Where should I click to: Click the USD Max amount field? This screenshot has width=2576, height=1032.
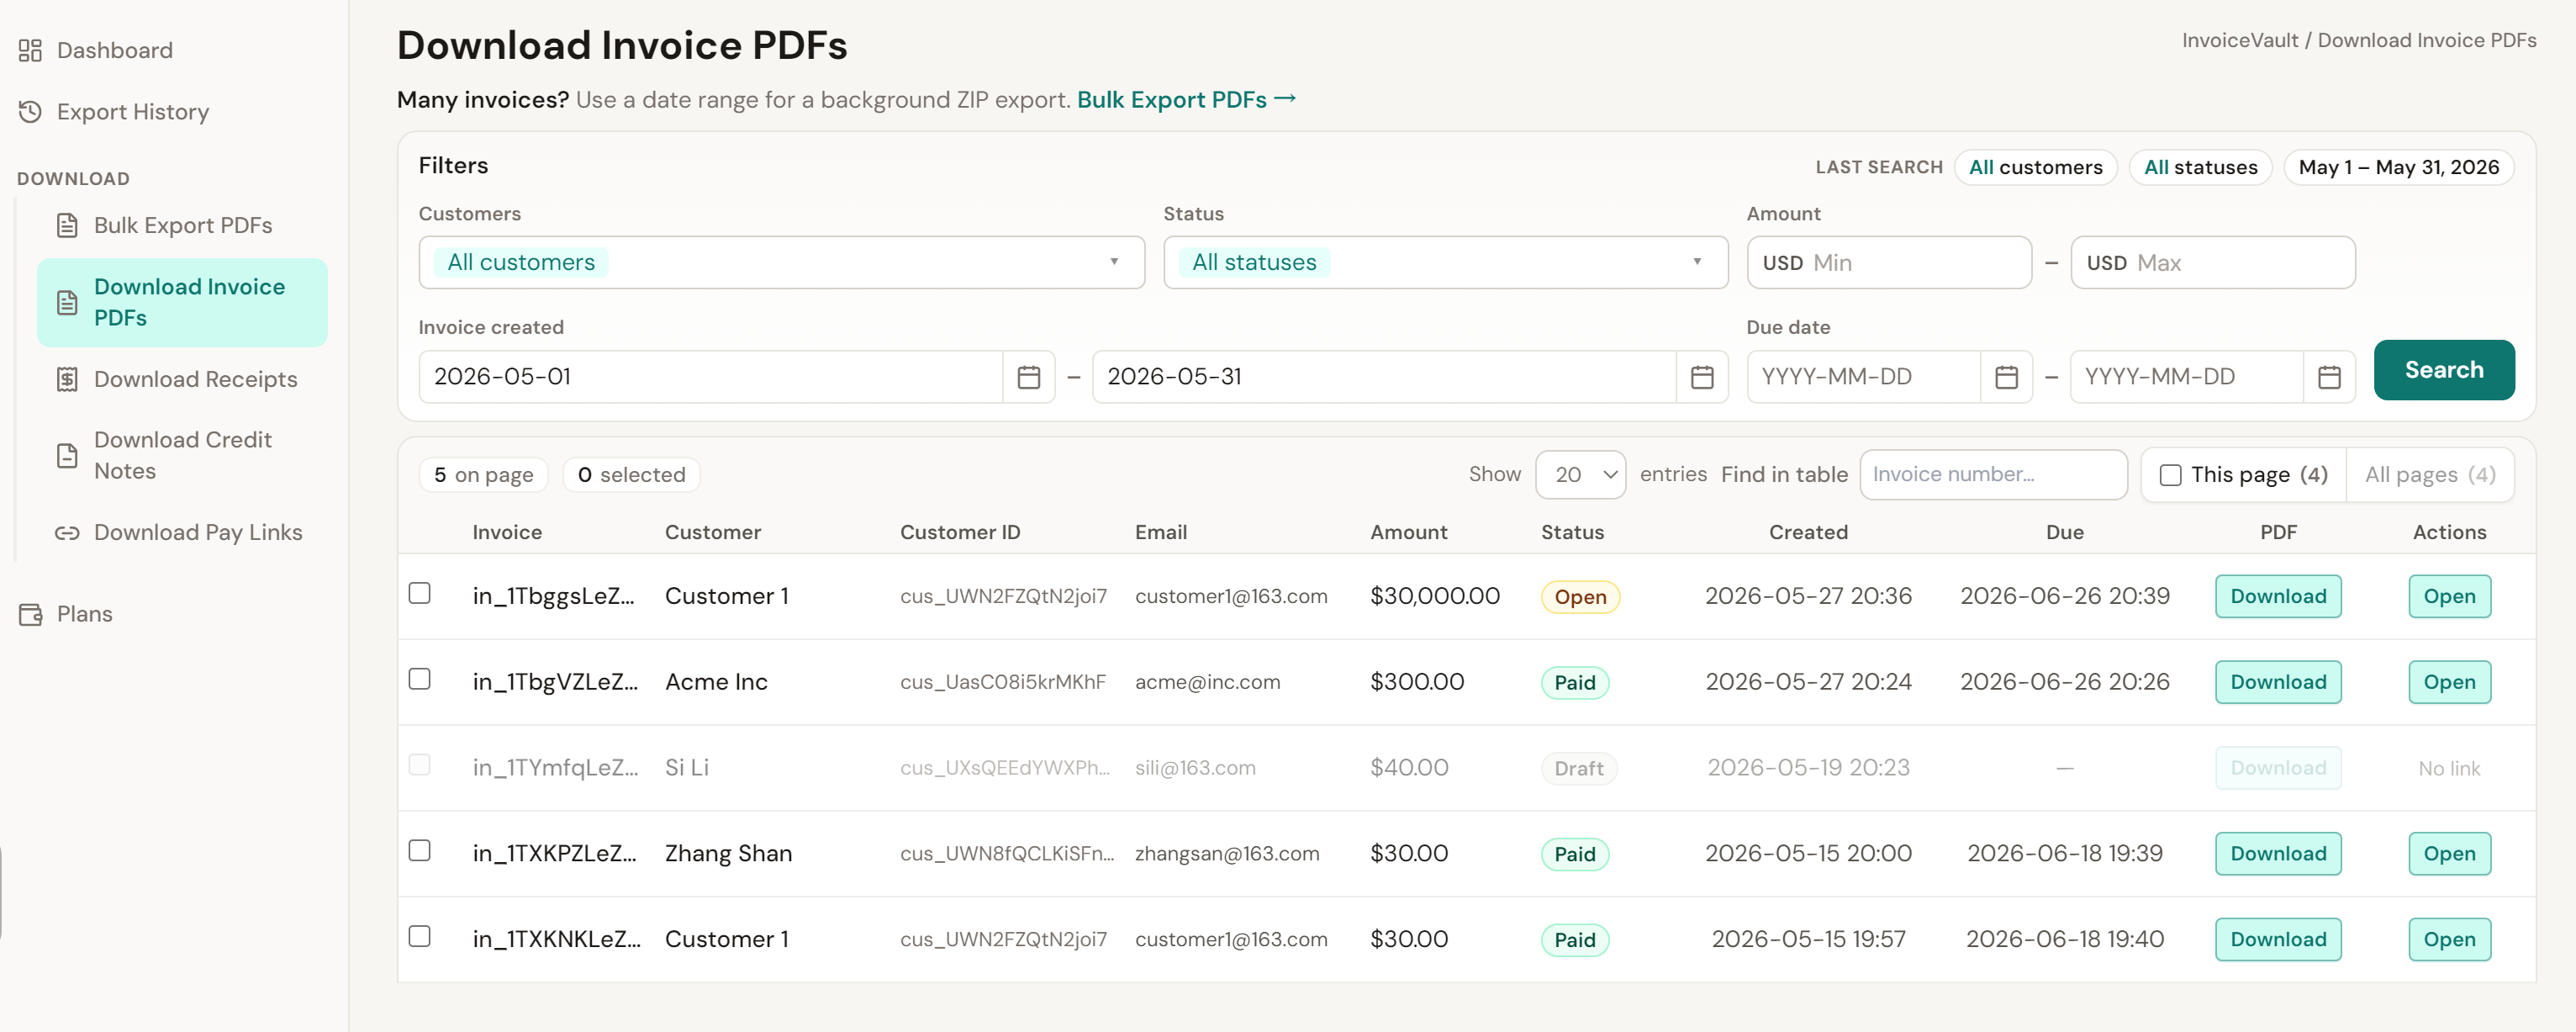pos(2212,262)
